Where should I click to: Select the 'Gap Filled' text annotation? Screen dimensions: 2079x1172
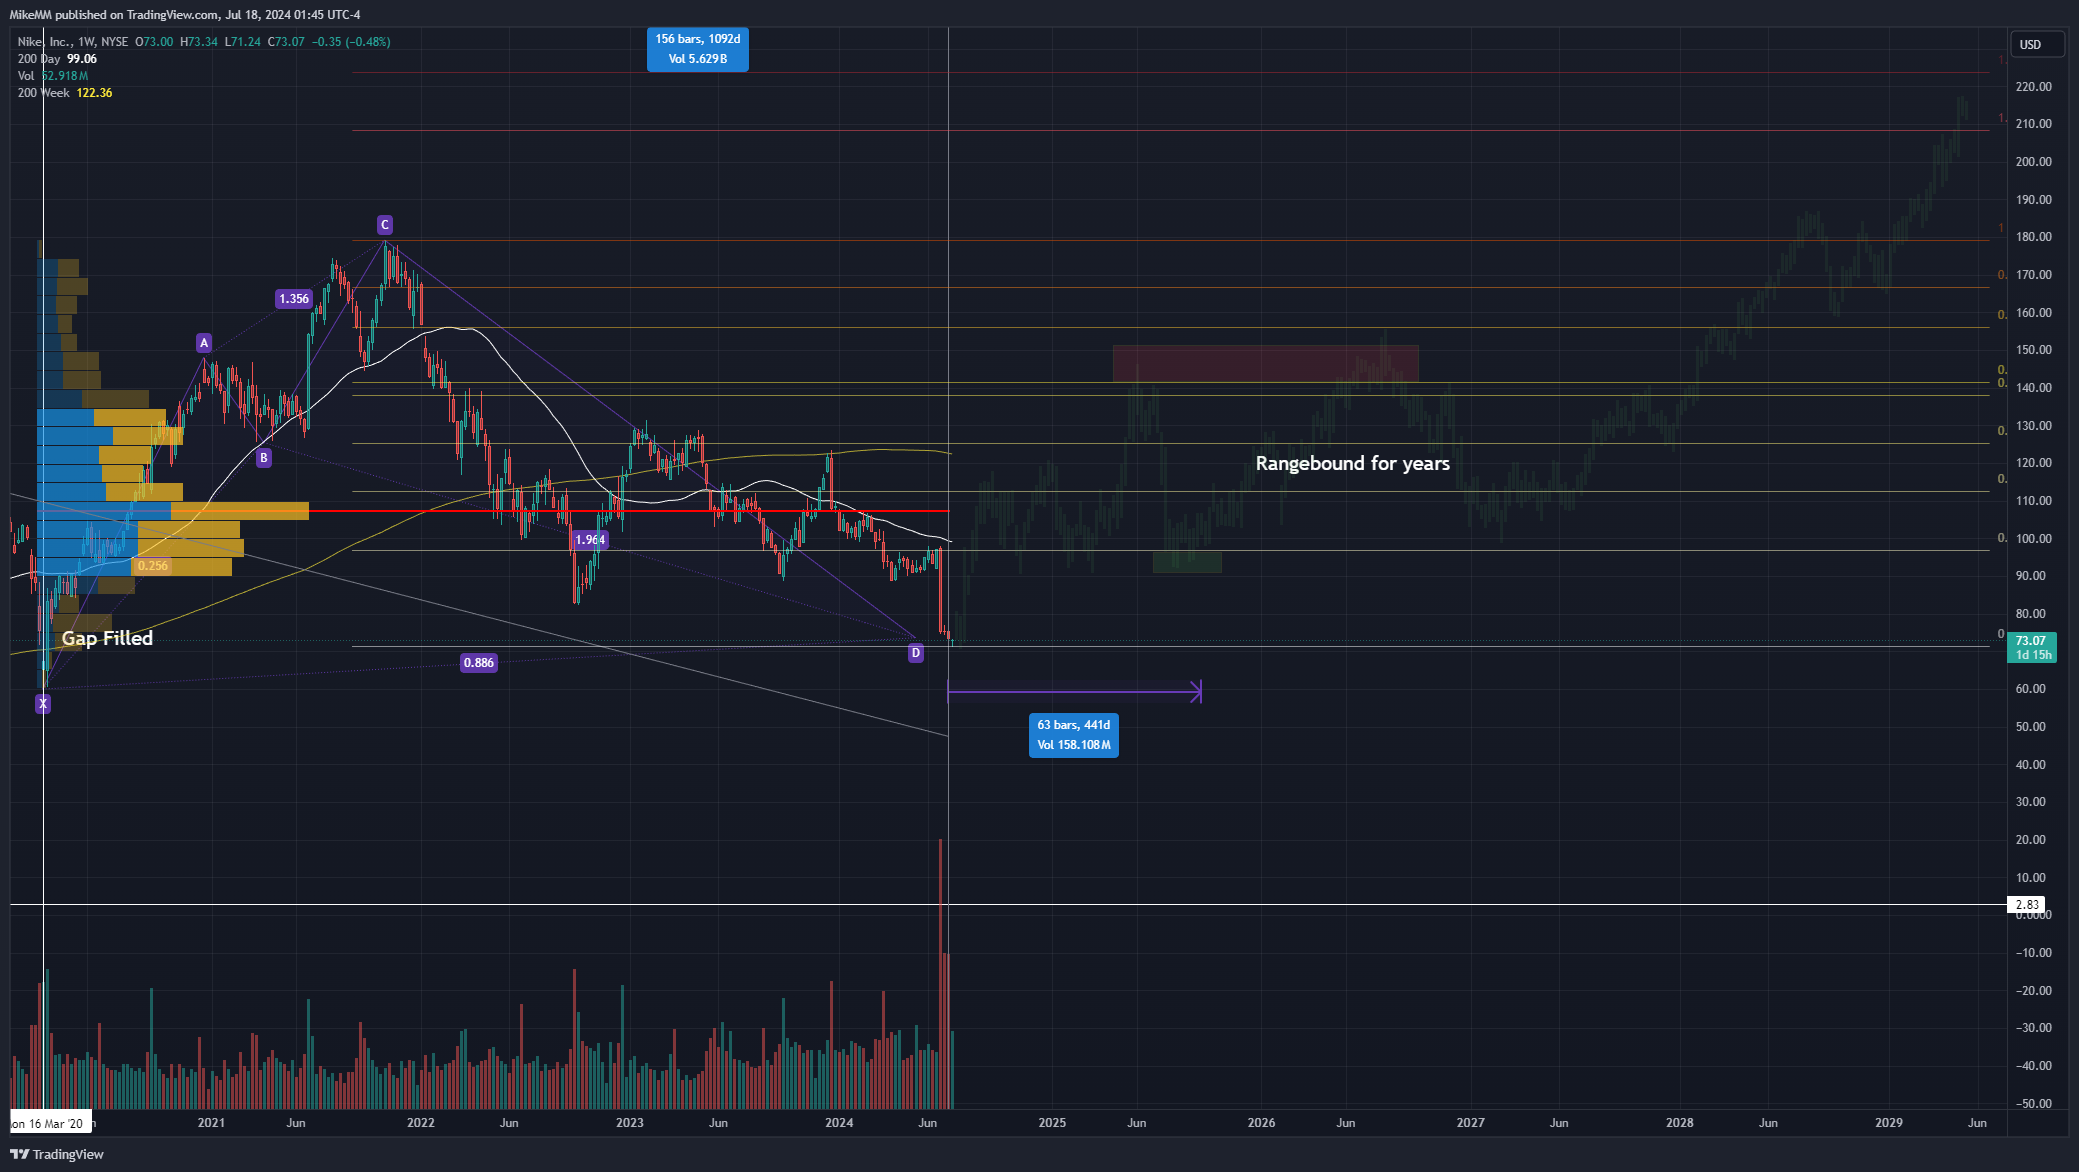tap(107, 638)
